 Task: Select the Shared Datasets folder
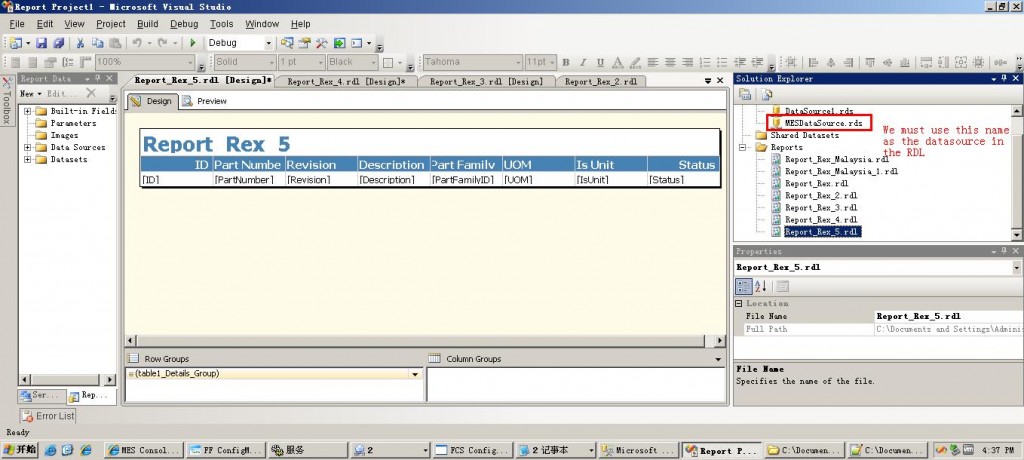coord(804,135)
